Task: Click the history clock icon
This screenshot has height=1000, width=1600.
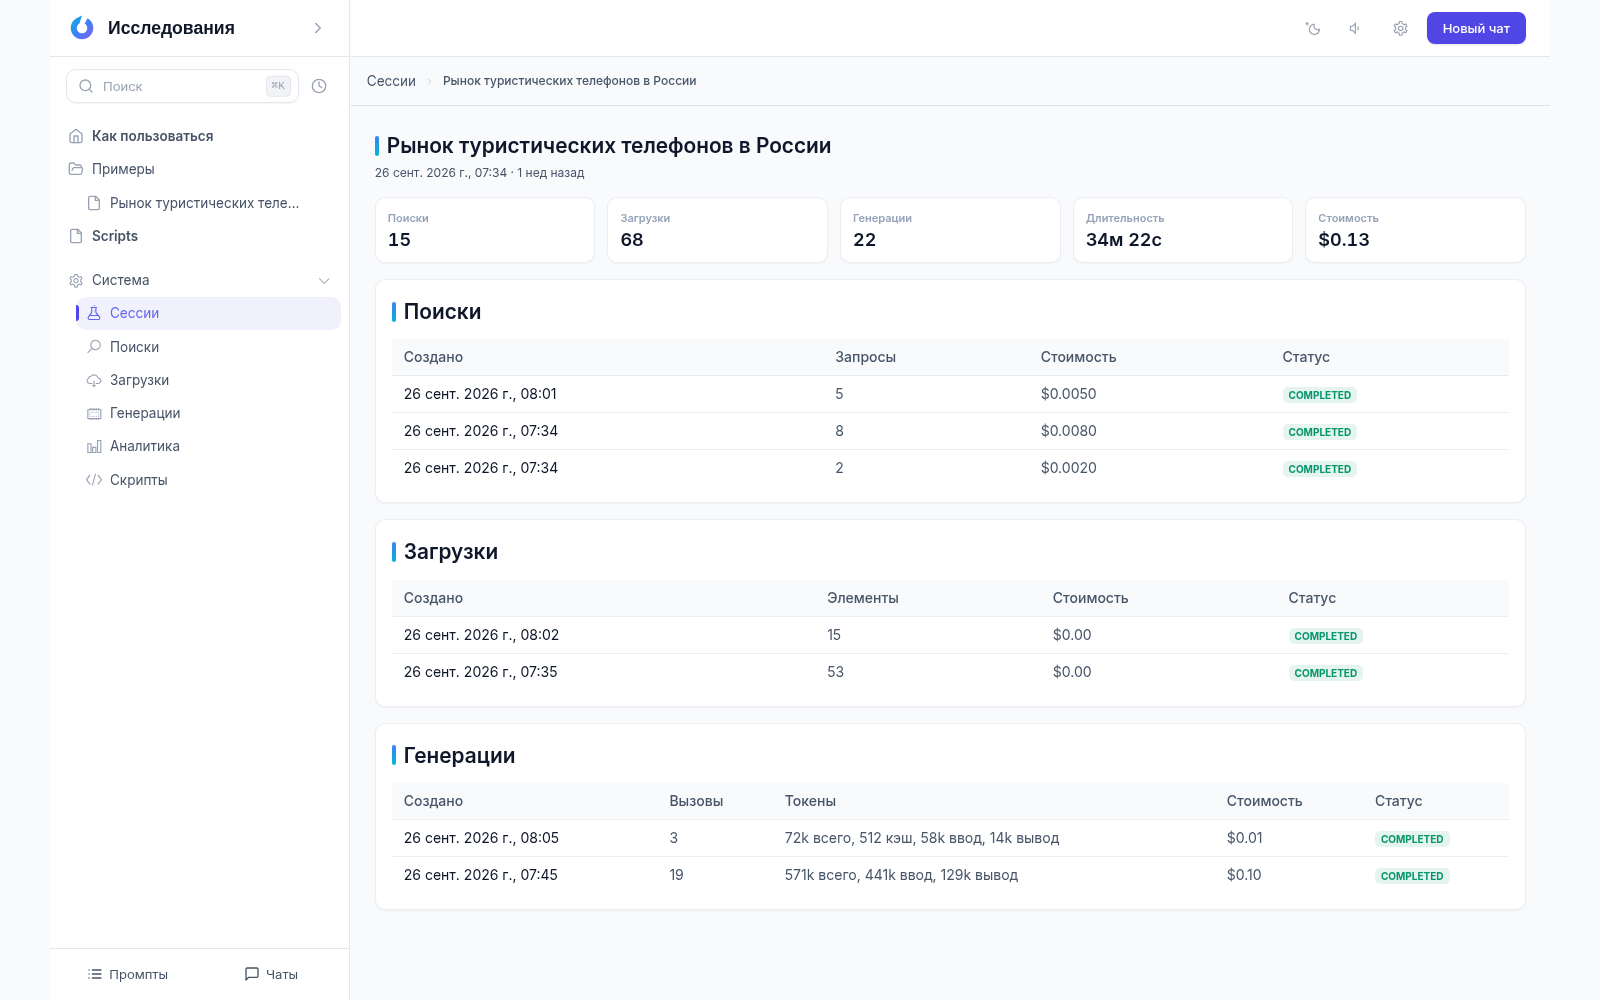Action: pos(319,86)
